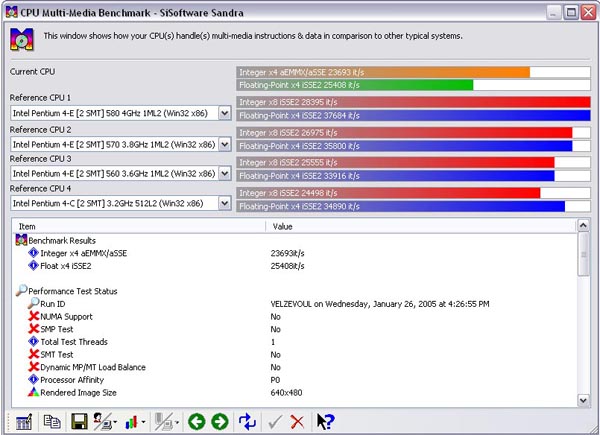The image size is (600, 435).
Task: Open Reference CPU 2 dropdown (Pentium 4-E 570)
Action: point(225,144)
